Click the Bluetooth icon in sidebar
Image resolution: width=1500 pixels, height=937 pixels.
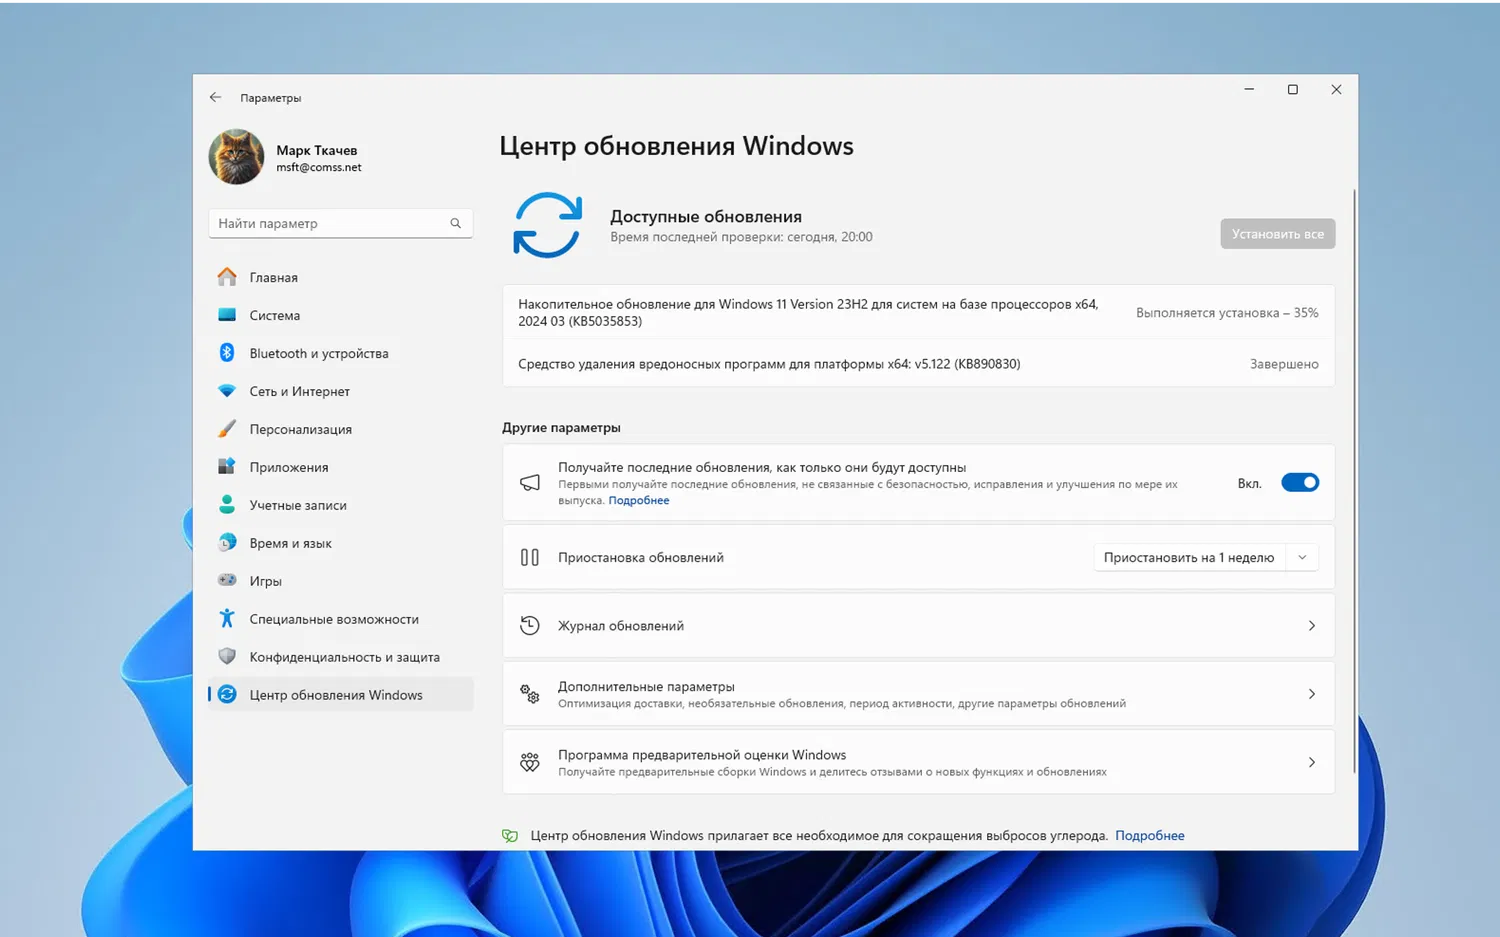tap(227, 353)
